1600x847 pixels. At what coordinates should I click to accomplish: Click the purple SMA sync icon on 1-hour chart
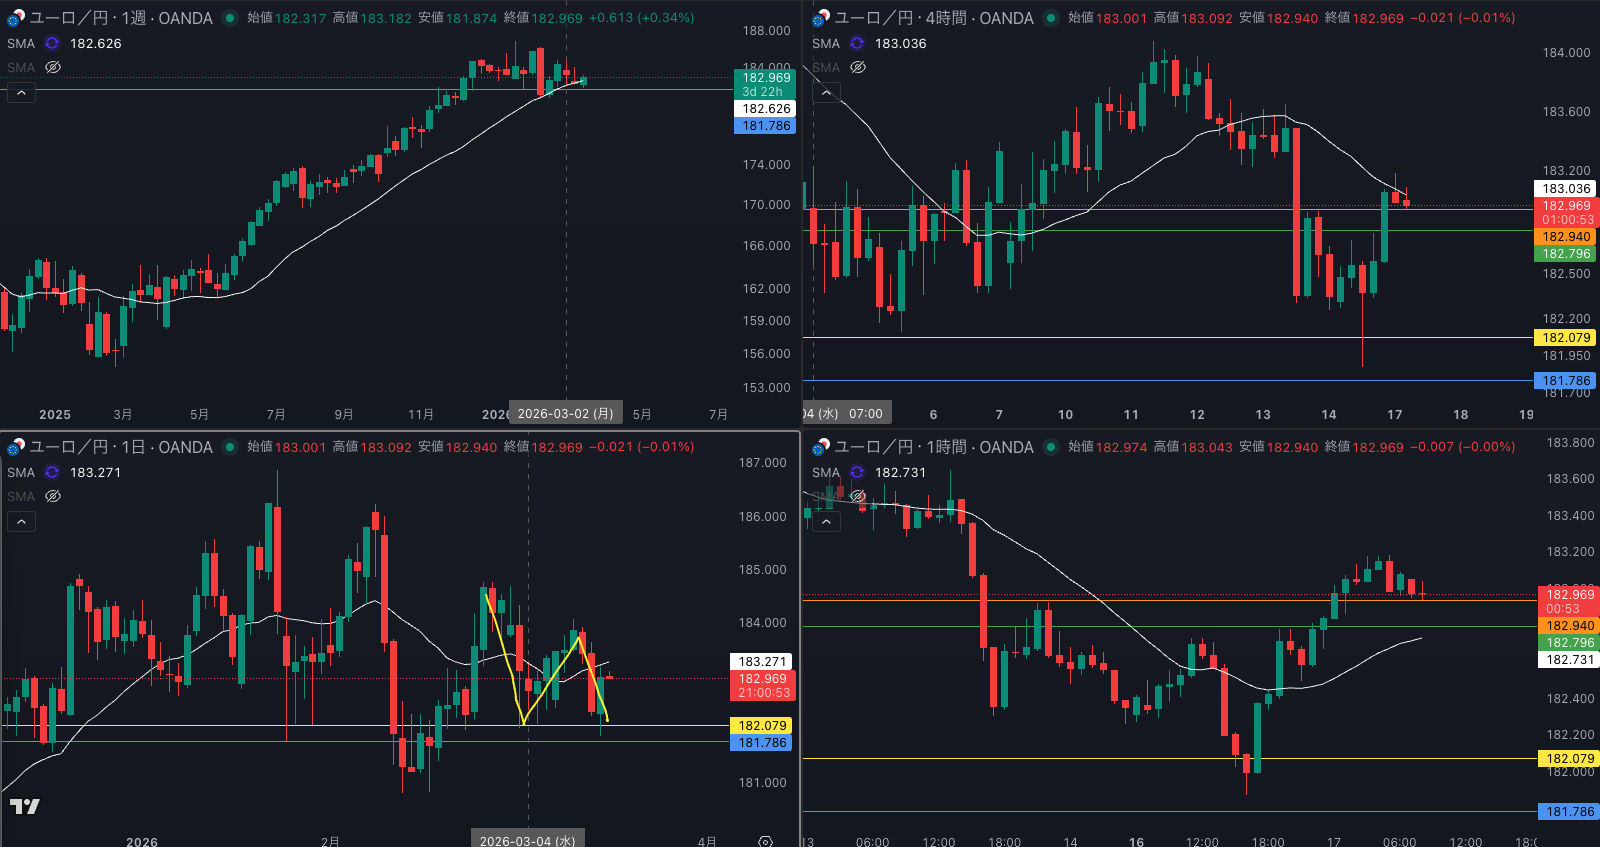(857, 472)
